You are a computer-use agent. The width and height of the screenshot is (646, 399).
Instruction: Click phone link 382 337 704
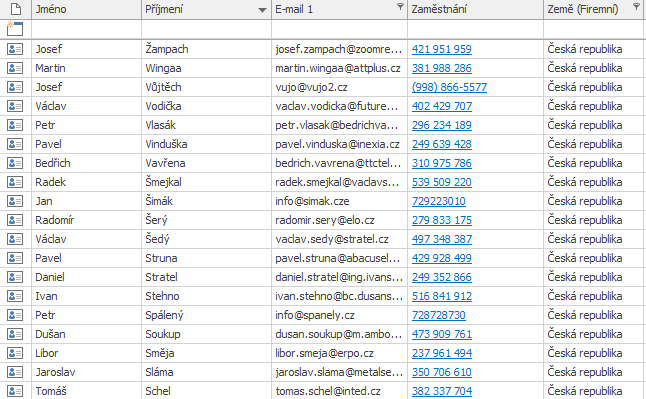click(x=442, y=391)
